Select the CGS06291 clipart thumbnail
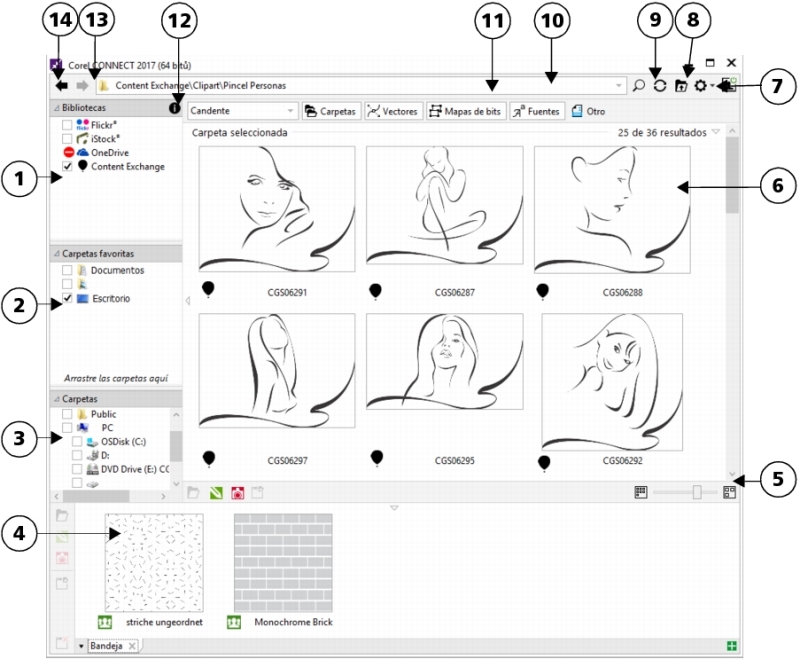This screenshot has width=800, height=659. pyautogui.click(x=277, y=210)
